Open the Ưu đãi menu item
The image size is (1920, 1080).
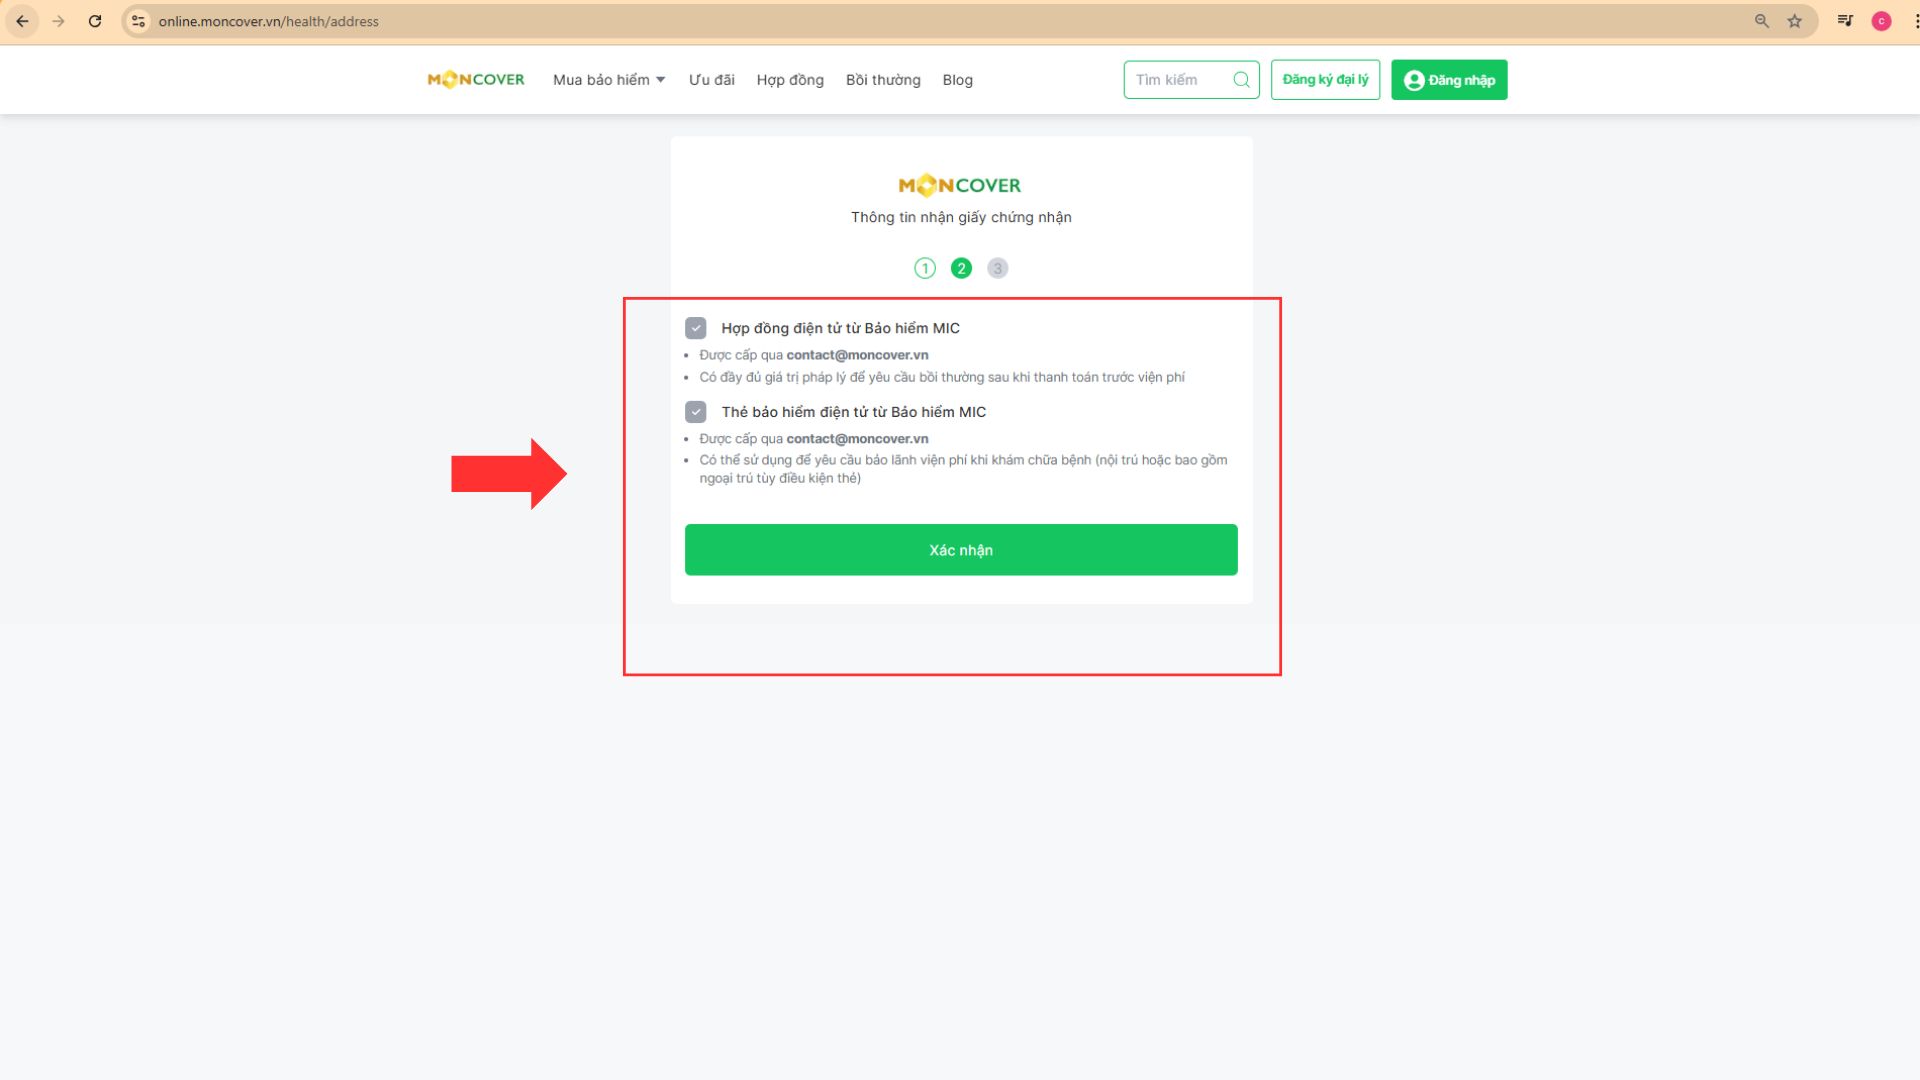[x=711, y=80]
